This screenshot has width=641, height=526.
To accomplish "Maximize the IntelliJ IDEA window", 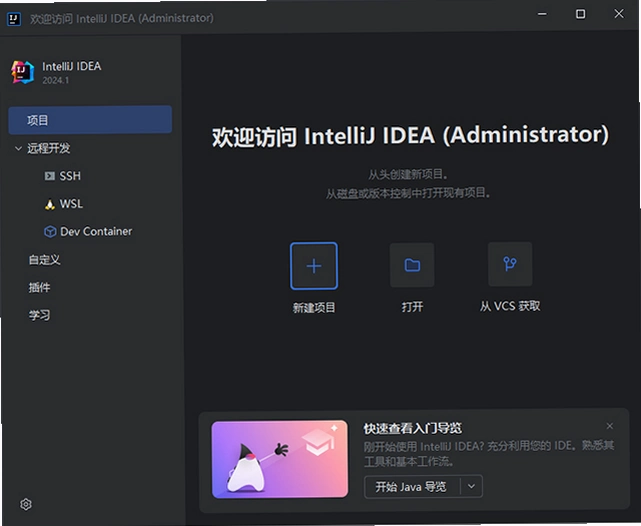I will pos(580,14).
